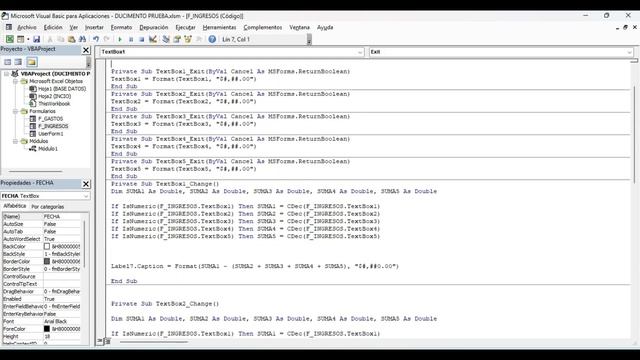This screenshot has width=640, height=360.
Task: Toggle Design Mode icon
Action: [153, 39]
